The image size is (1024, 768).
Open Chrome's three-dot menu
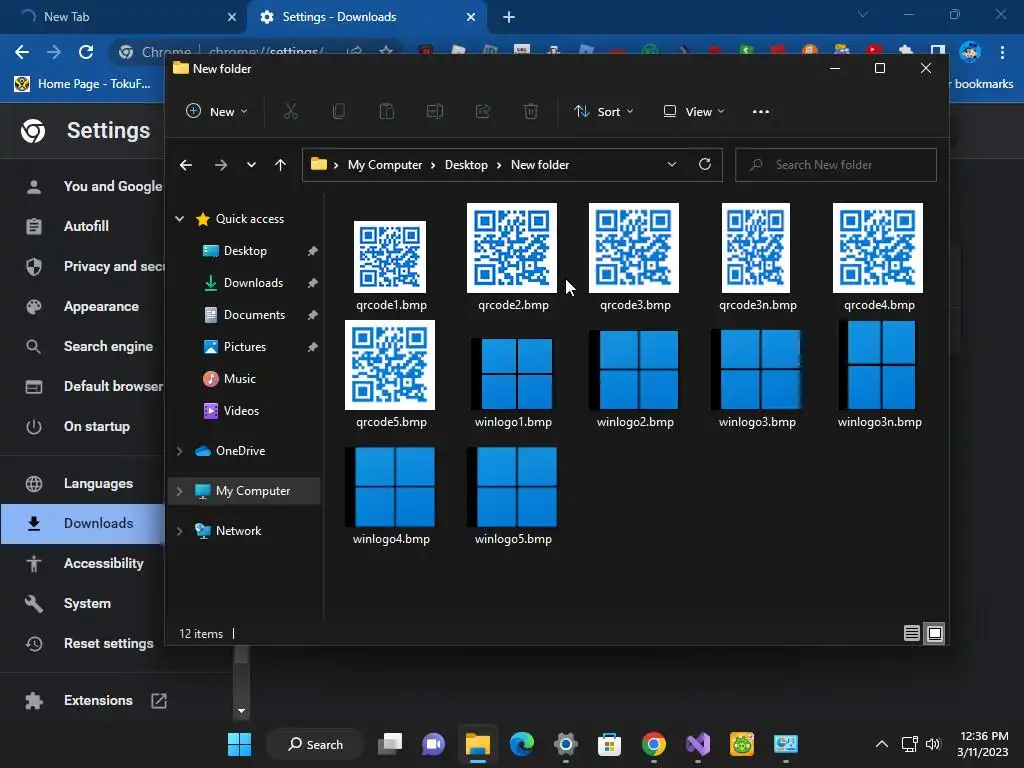click(x=1002, y=52)
